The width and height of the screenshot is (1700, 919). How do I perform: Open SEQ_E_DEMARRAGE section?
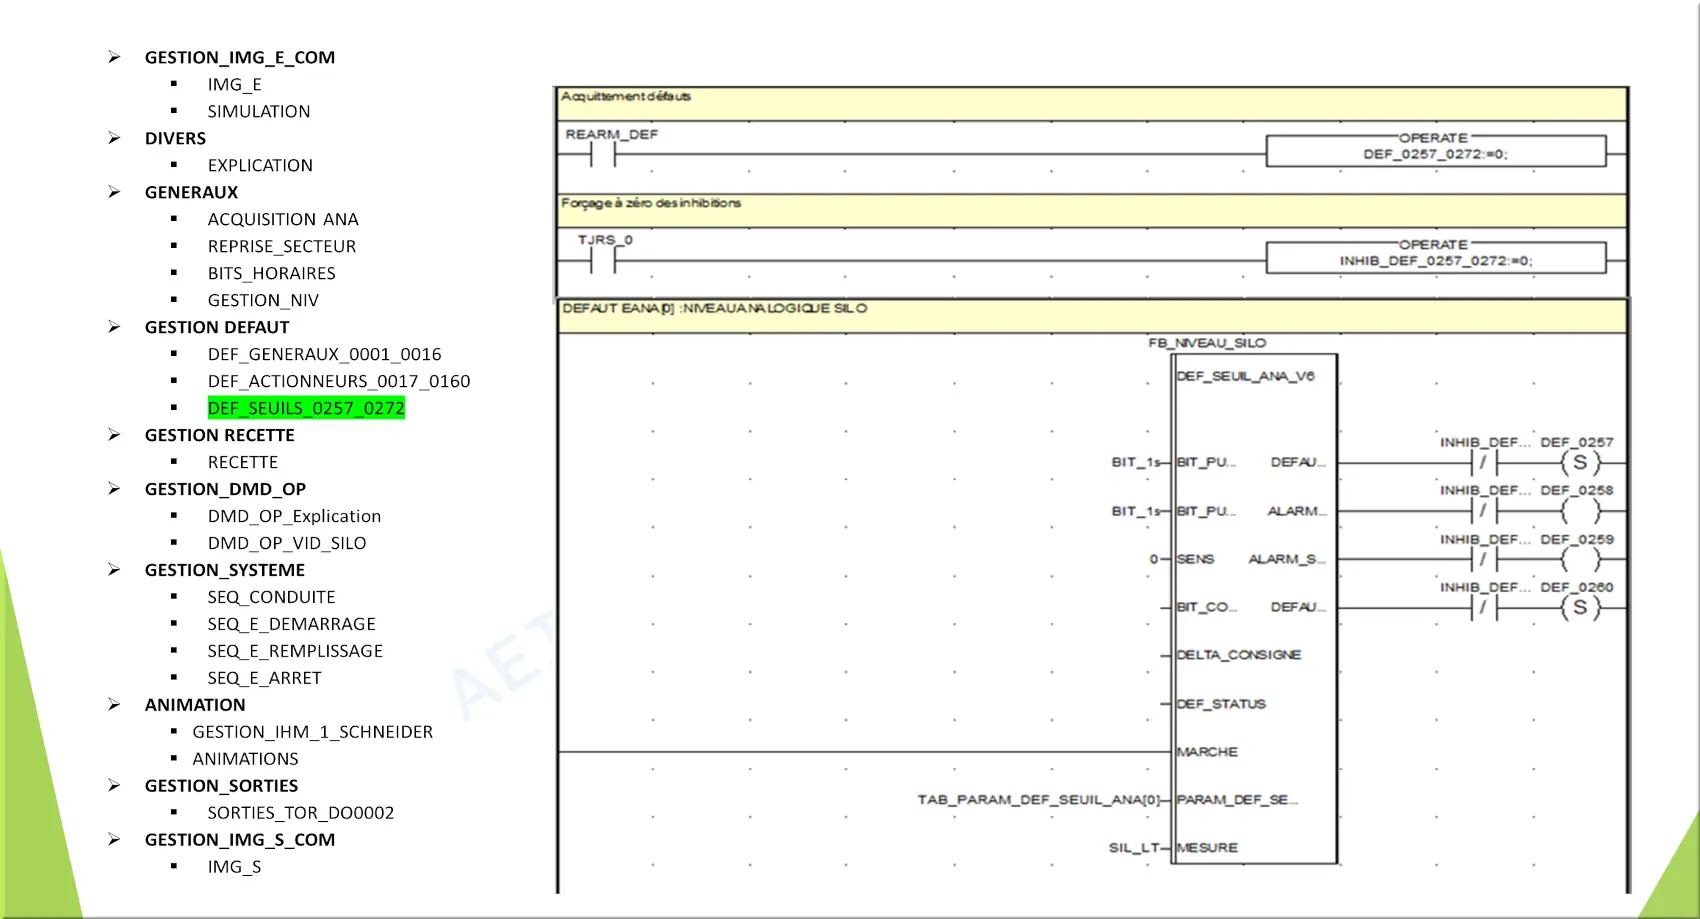click(292, 625)
